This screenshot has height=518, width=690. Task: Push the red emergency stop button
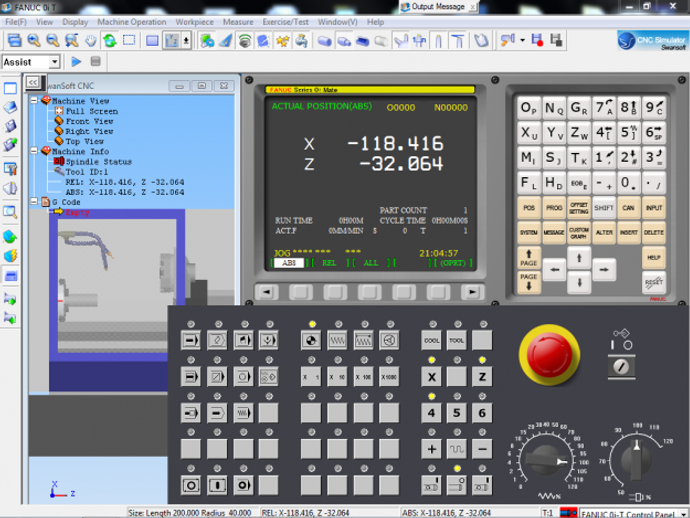550,355
